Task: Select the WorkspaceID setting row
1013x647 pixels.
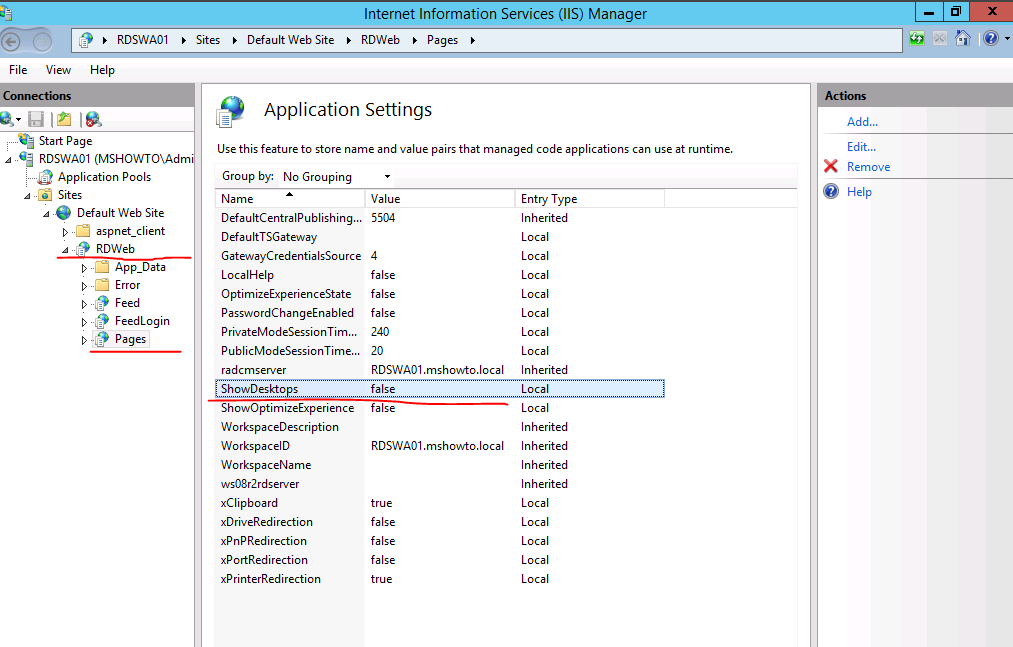Action: click(x=439, y=446)
